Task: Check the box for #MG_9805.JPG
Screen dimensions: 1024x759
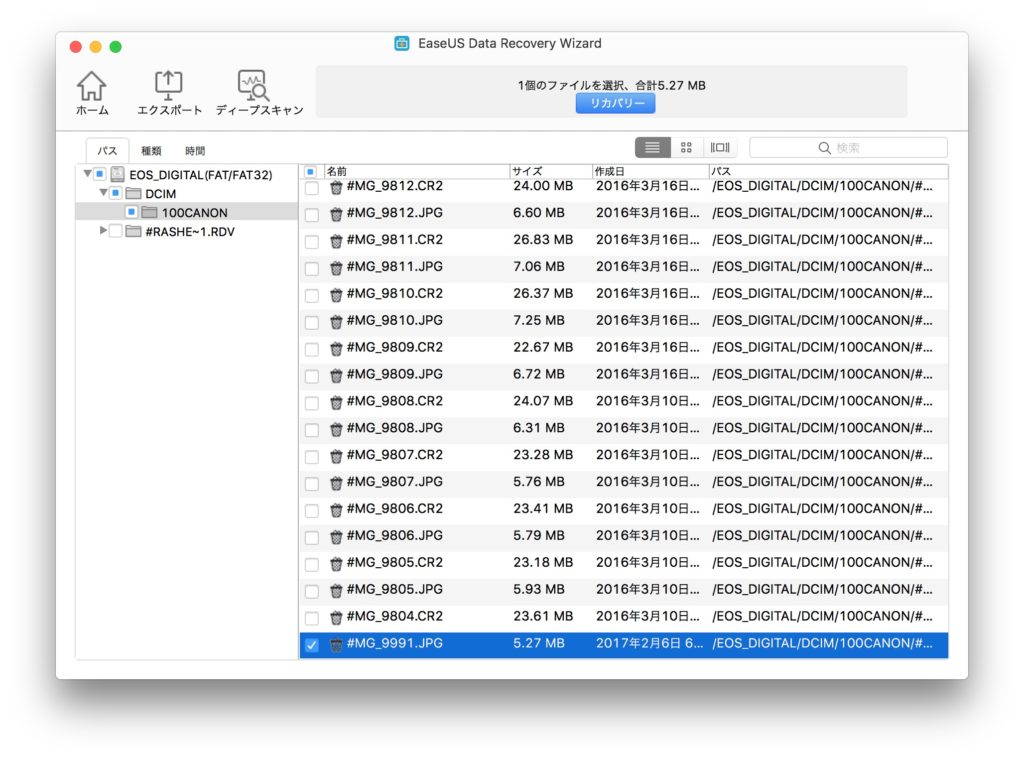Action: click(312, 591)
